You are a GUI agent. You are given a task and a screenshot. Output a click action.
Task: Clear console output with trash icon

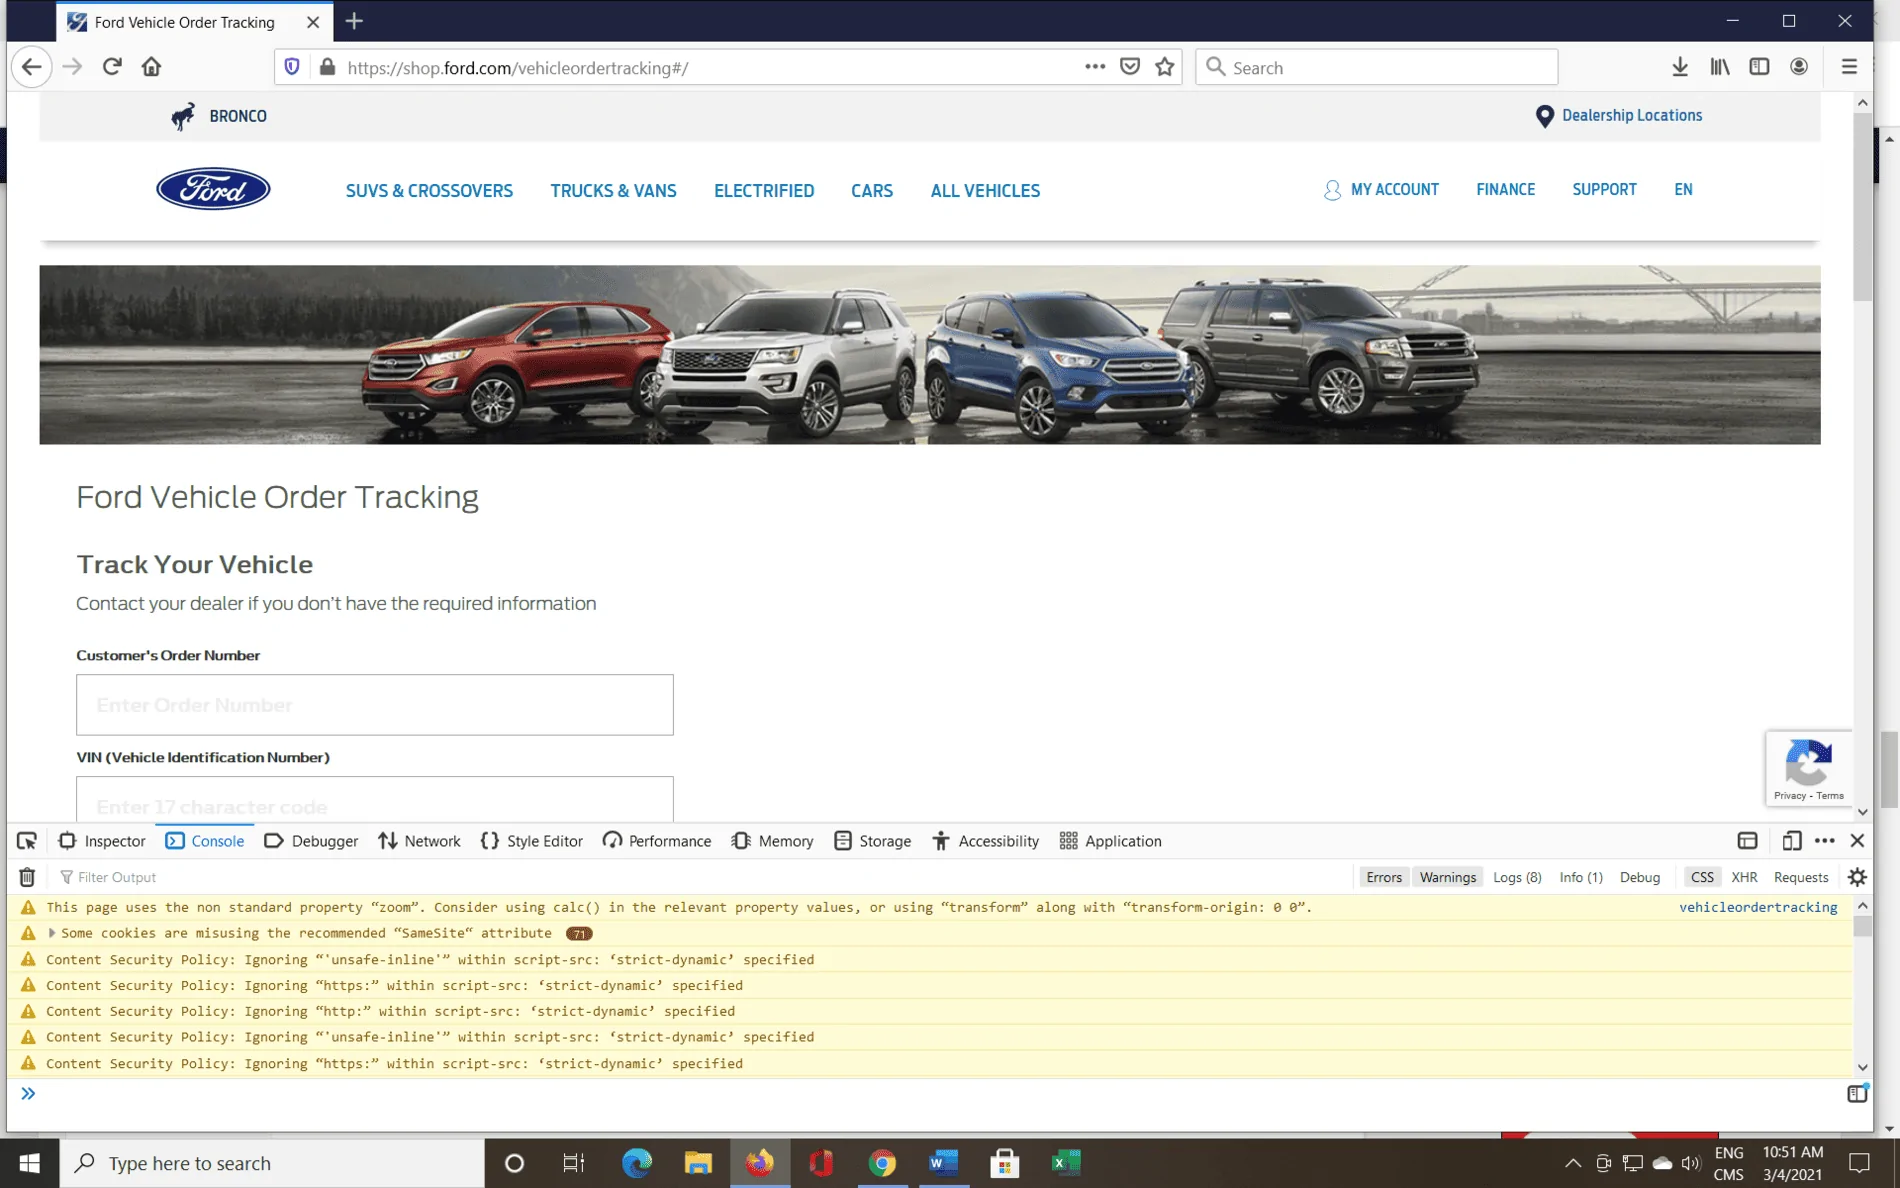27,877
